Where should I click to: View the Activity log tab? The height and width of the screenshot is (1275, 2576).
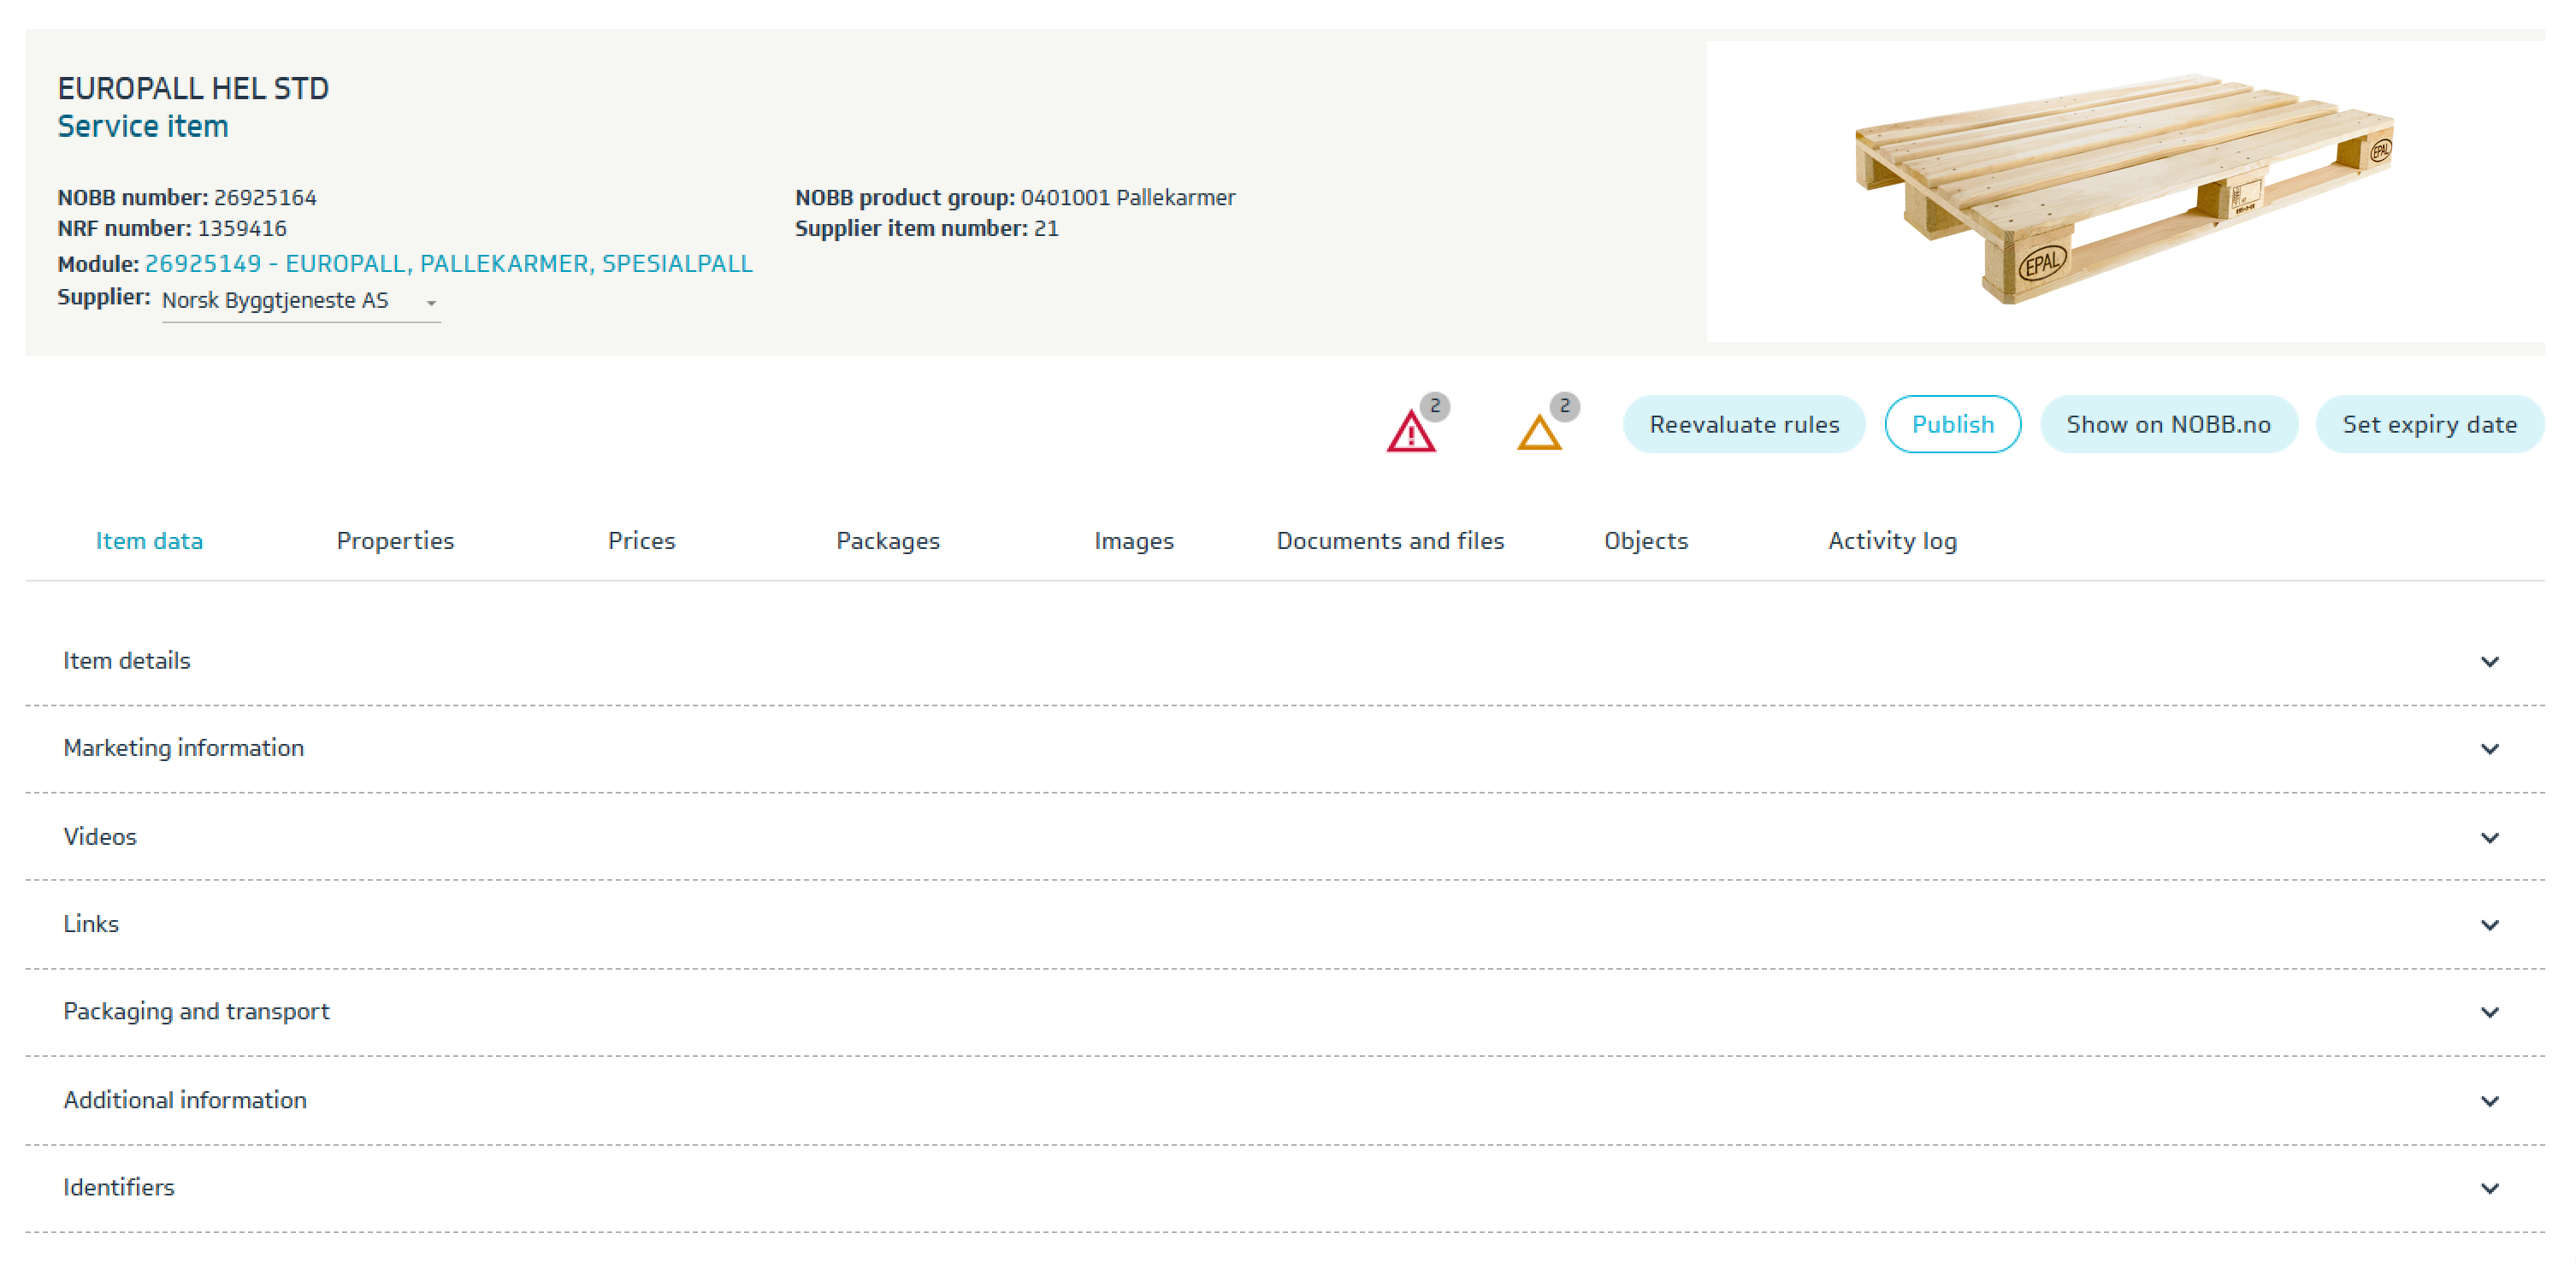(x=1892, y=541)
